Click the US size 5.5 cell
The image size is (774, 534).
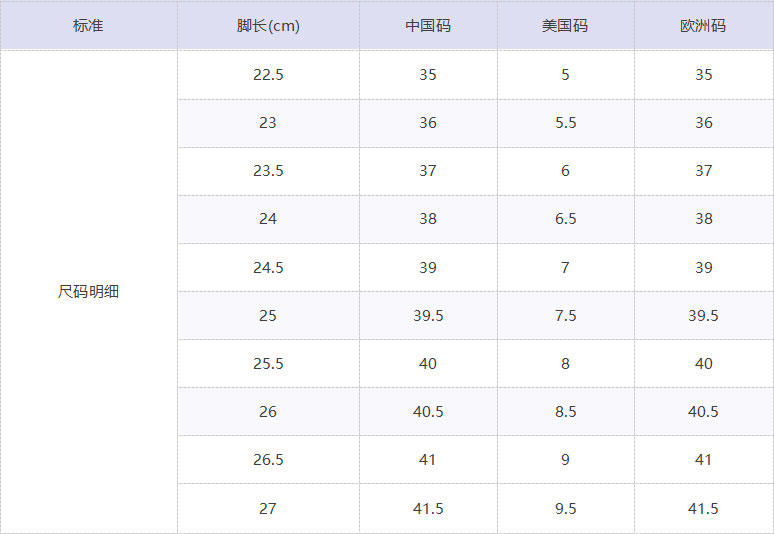click(x=565, y=123)
